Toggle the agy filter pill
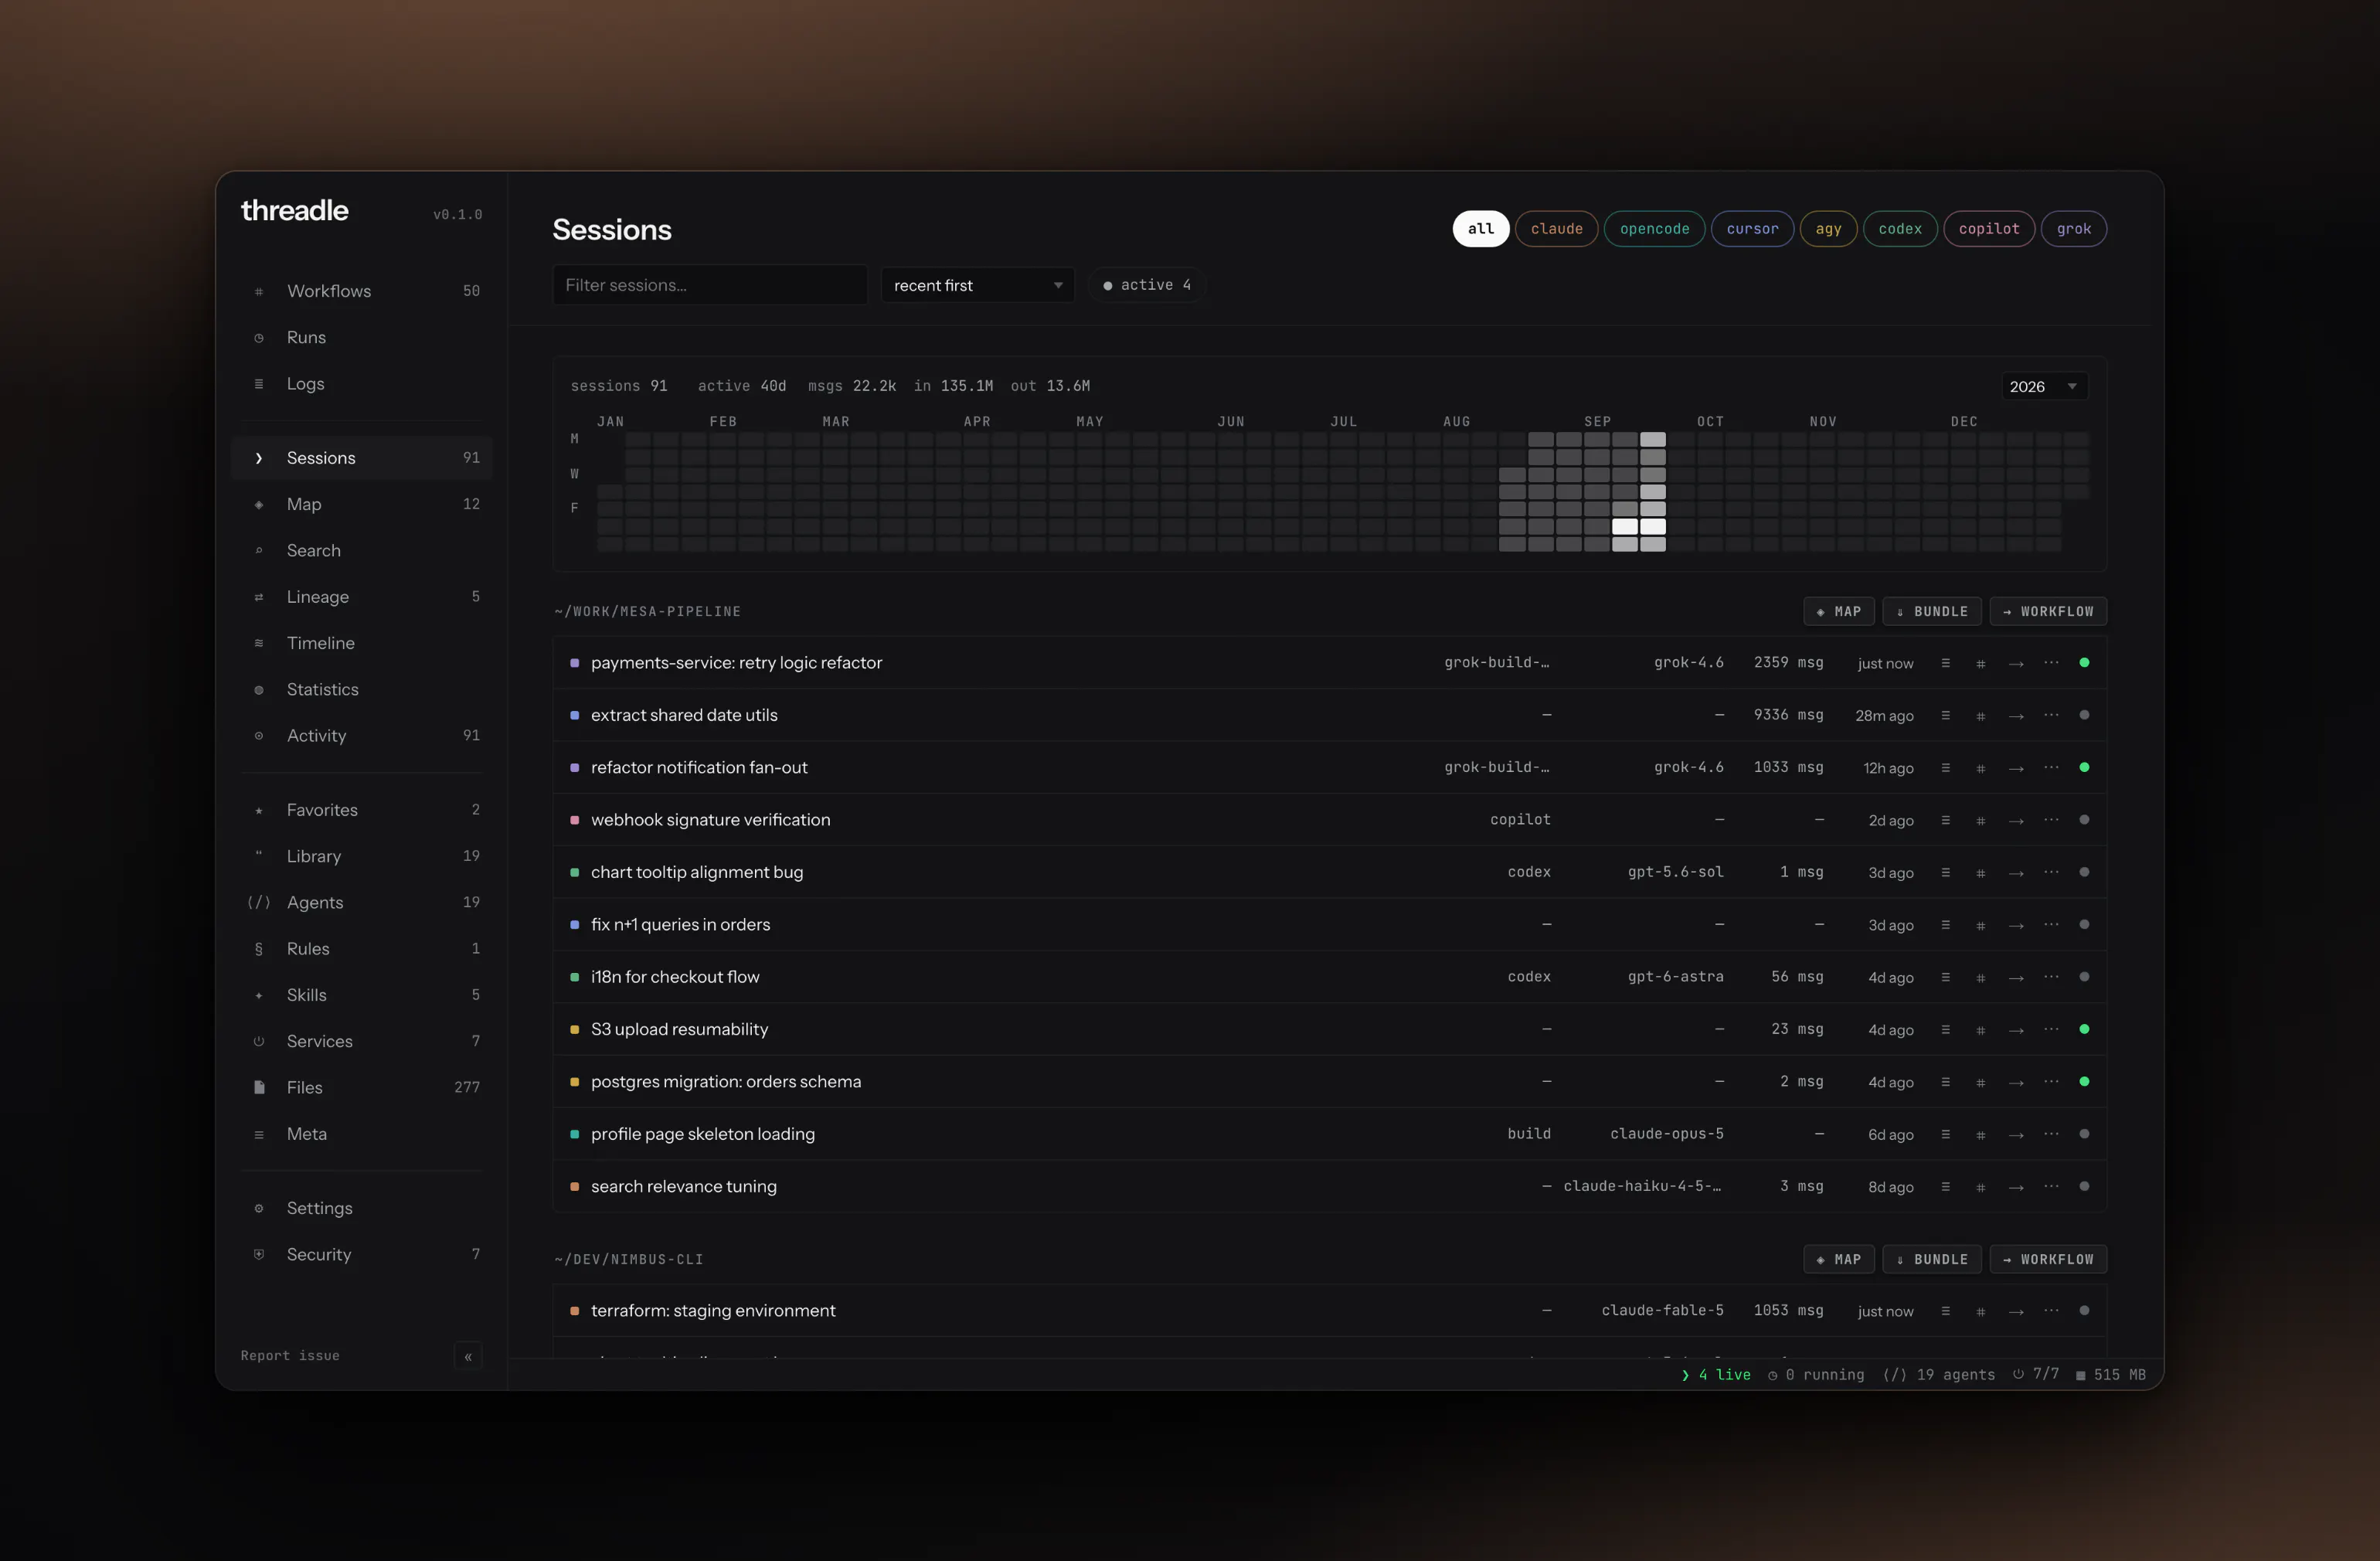The width and height of the screenshot is (2380, 1561). pyautogui.click(x=1828, y=229)
